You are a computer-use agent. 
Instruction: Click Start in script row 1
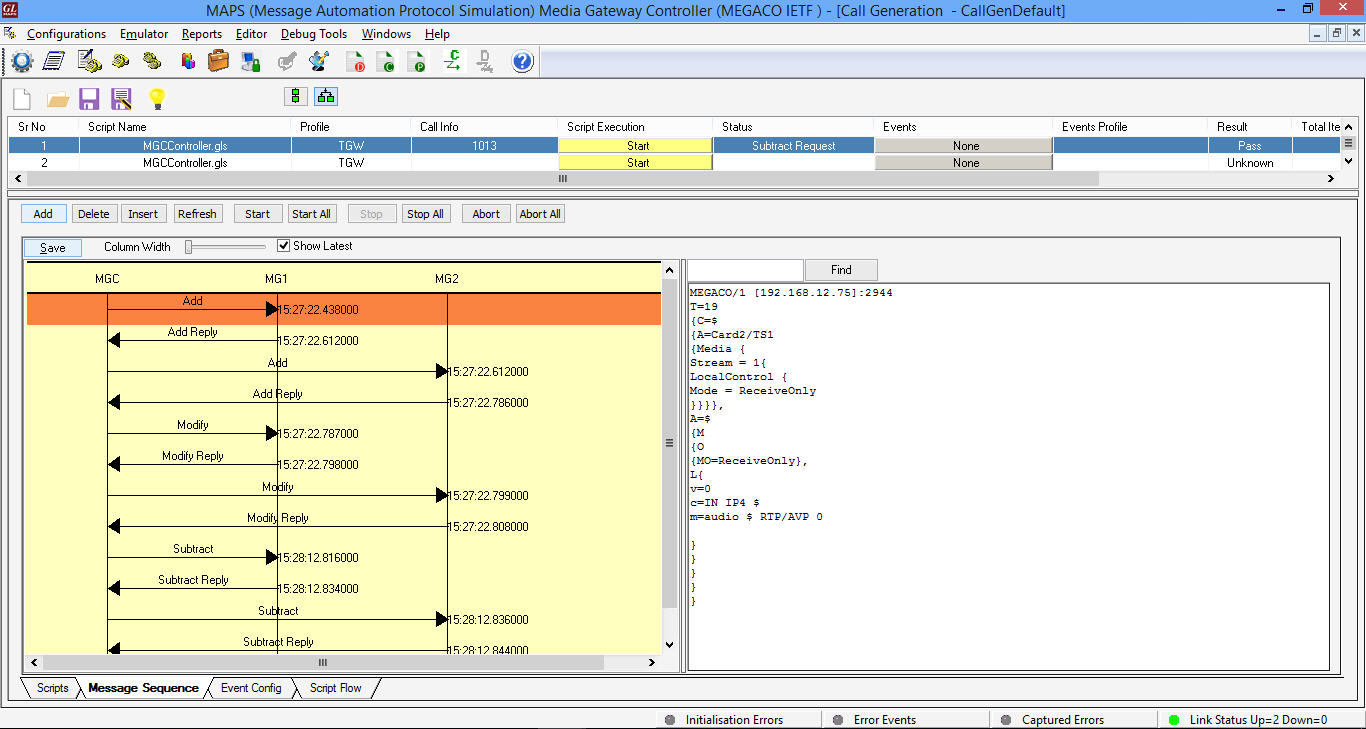(x=635, y=146)
